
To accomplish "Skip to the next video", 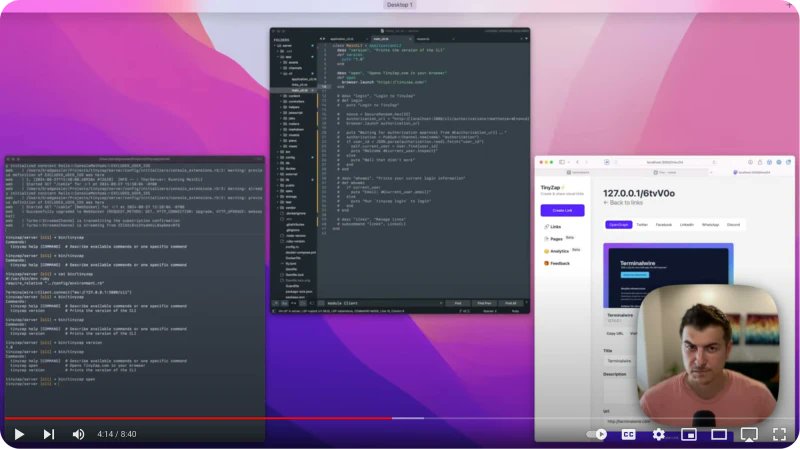I will 48,434.
